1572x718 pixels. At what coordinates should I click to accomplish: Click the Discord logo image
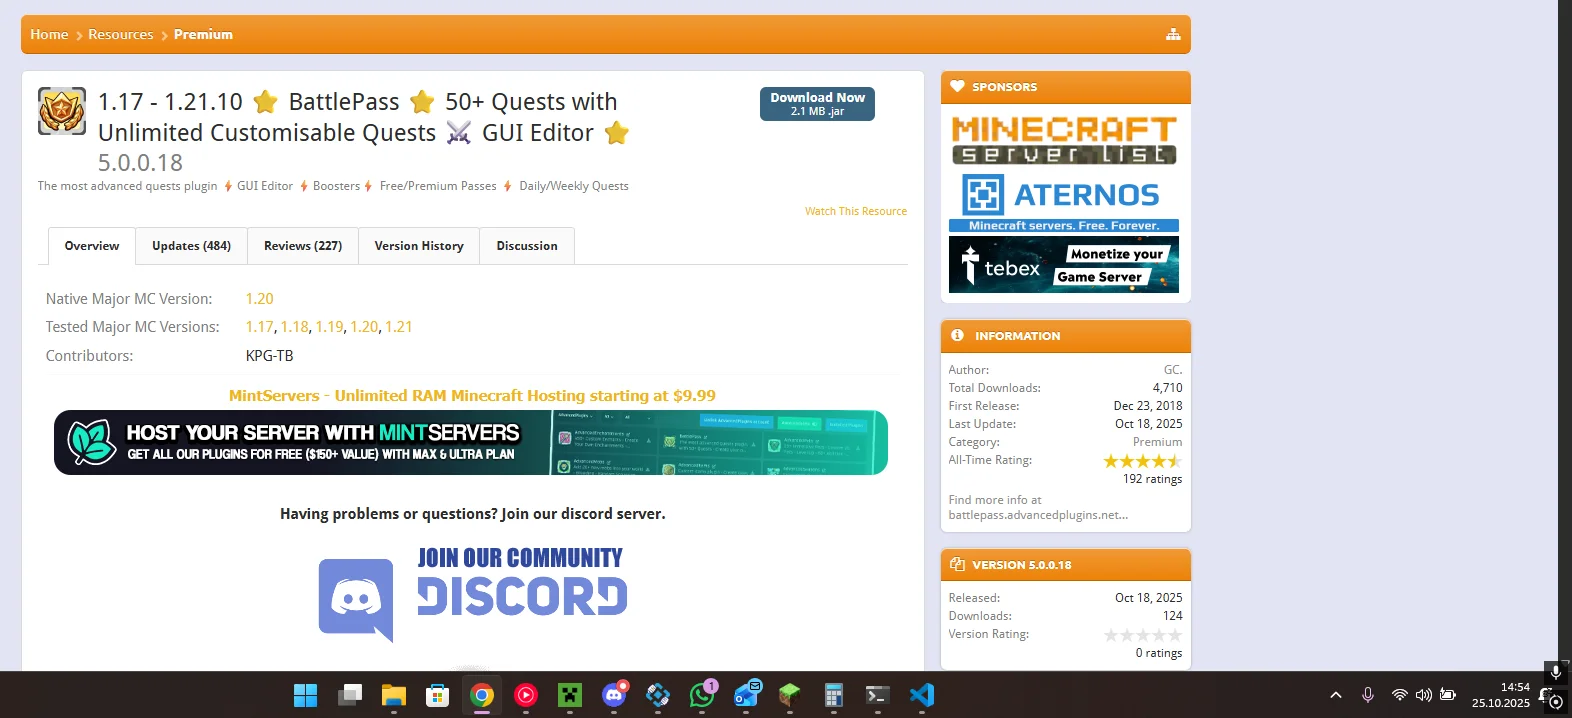point(356,599)
